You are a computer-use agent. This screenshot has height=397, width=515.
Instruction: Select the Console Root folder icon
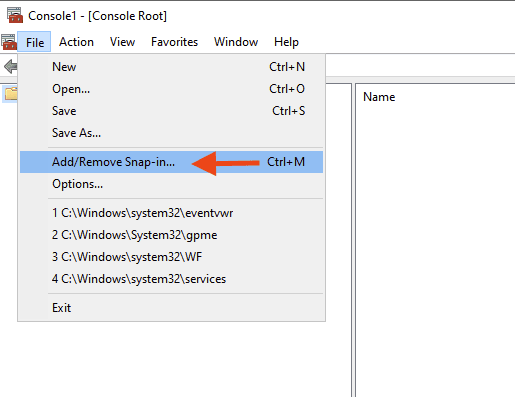(11, 94)
